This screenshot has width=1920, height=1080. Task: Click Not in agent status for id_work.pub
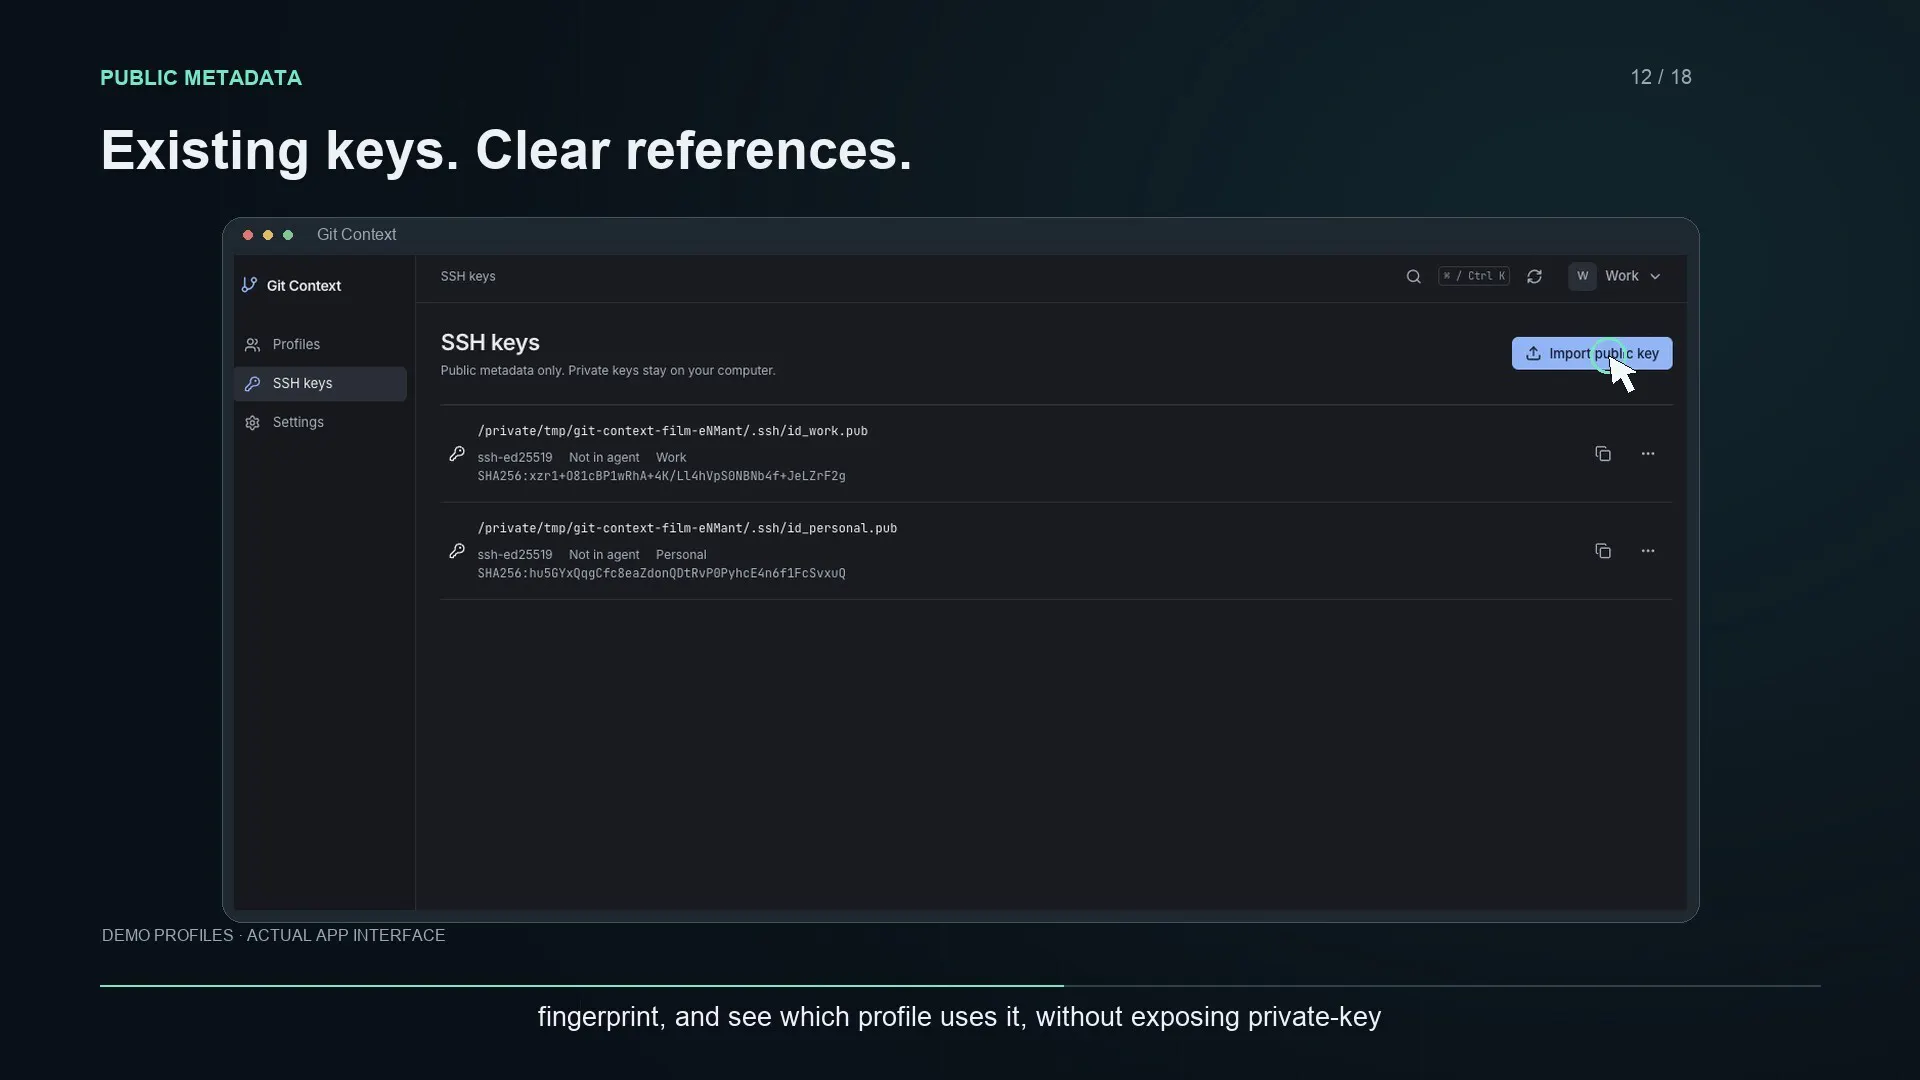click(x=604, y=458)
